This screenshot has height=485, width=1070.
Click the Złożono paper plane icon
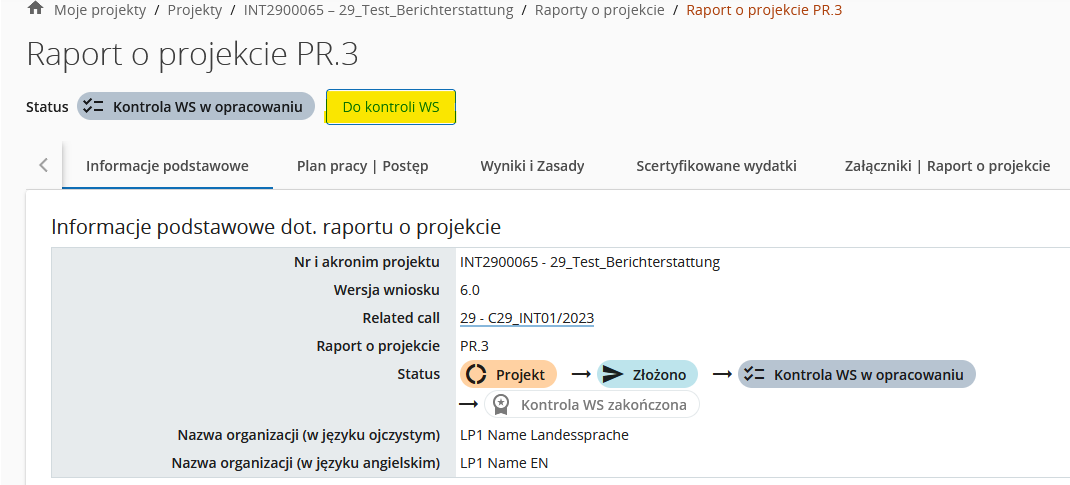click(x=612, y=375)
